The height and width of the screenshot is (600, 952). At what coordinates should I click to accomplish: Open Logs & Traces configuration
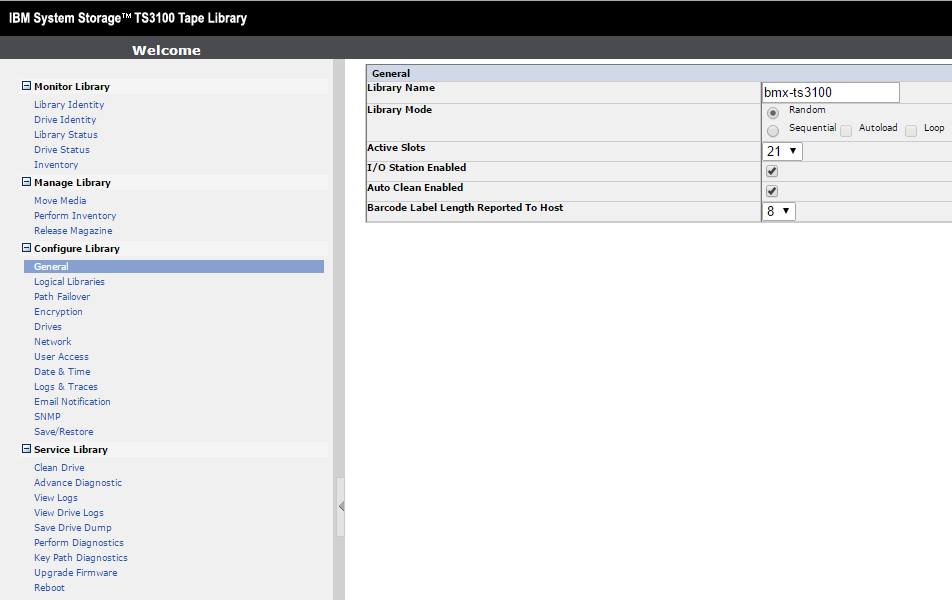tap(66, 387)
